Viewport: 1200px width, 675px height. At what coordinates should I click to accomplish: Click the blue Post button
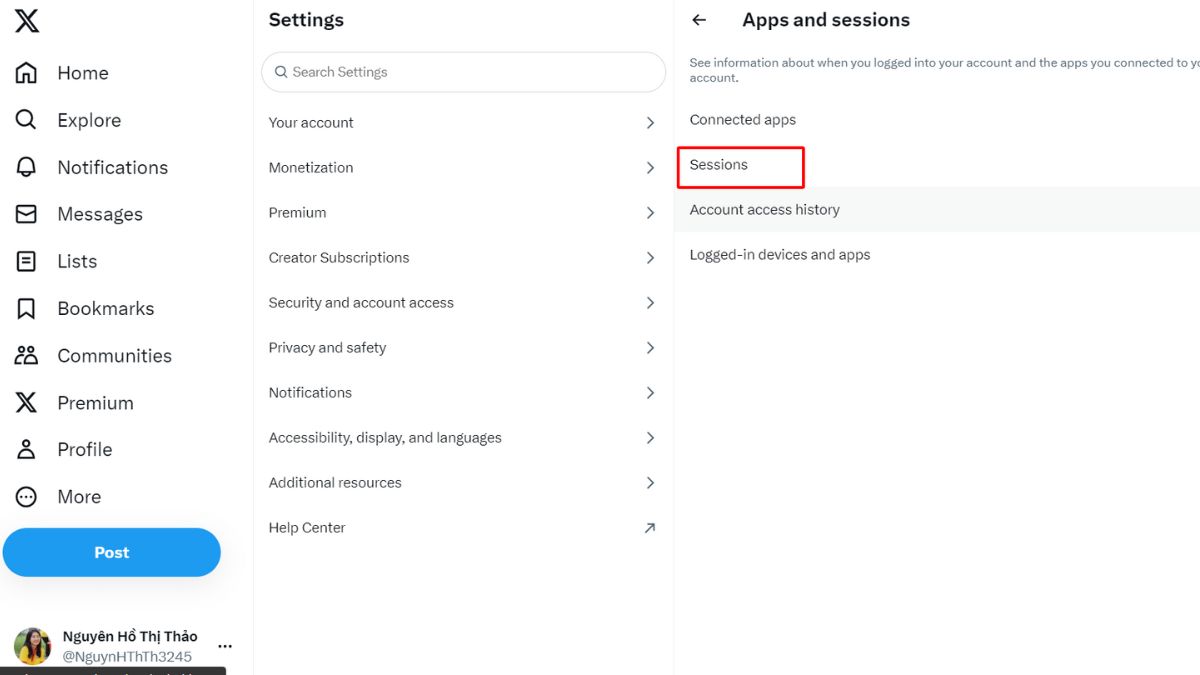(112, 552)
